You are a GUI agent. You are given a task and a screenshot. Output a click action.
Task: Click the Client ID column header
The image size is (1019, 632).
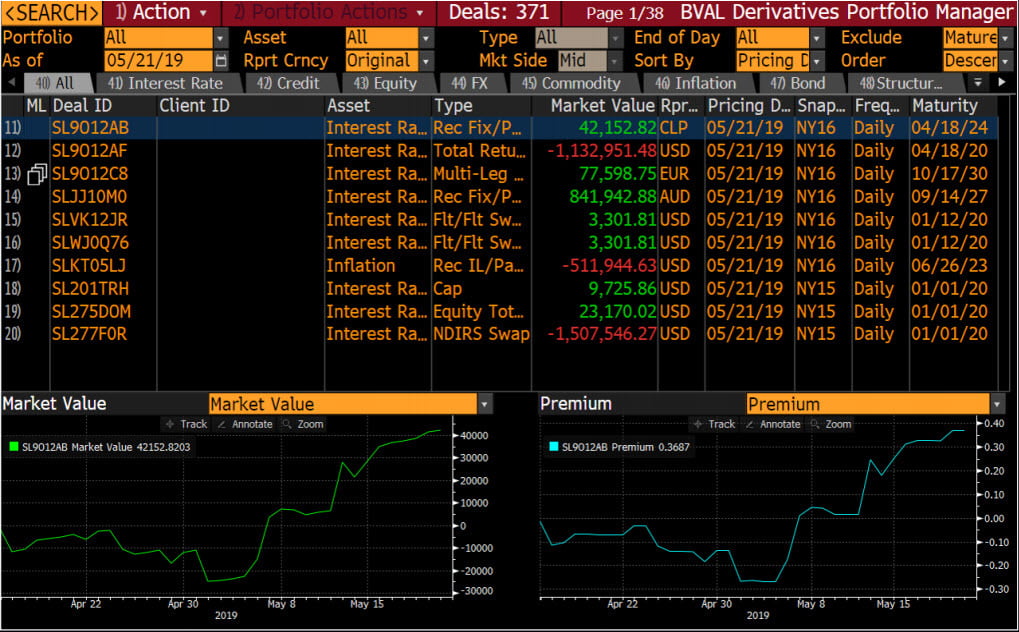[194, 105]
